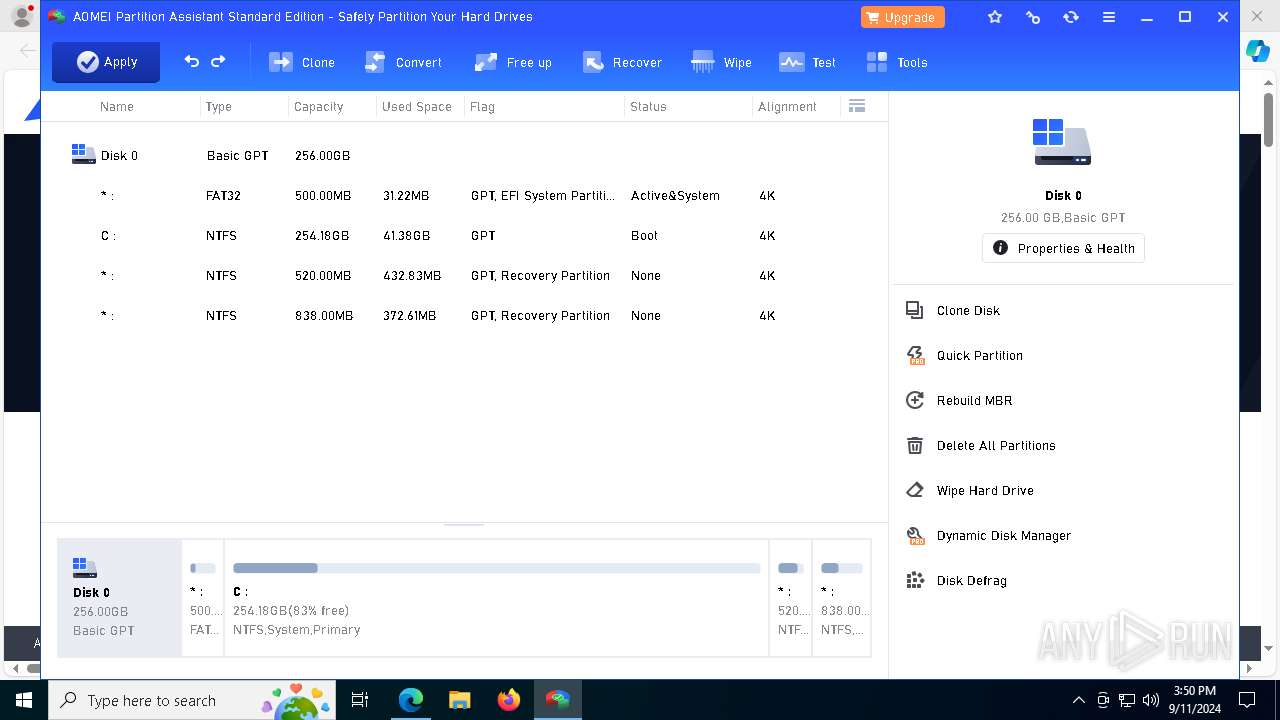Click the star favorites icon in title bar
The width and height of the screenshot is (1280, 720).
coord(995,17)
